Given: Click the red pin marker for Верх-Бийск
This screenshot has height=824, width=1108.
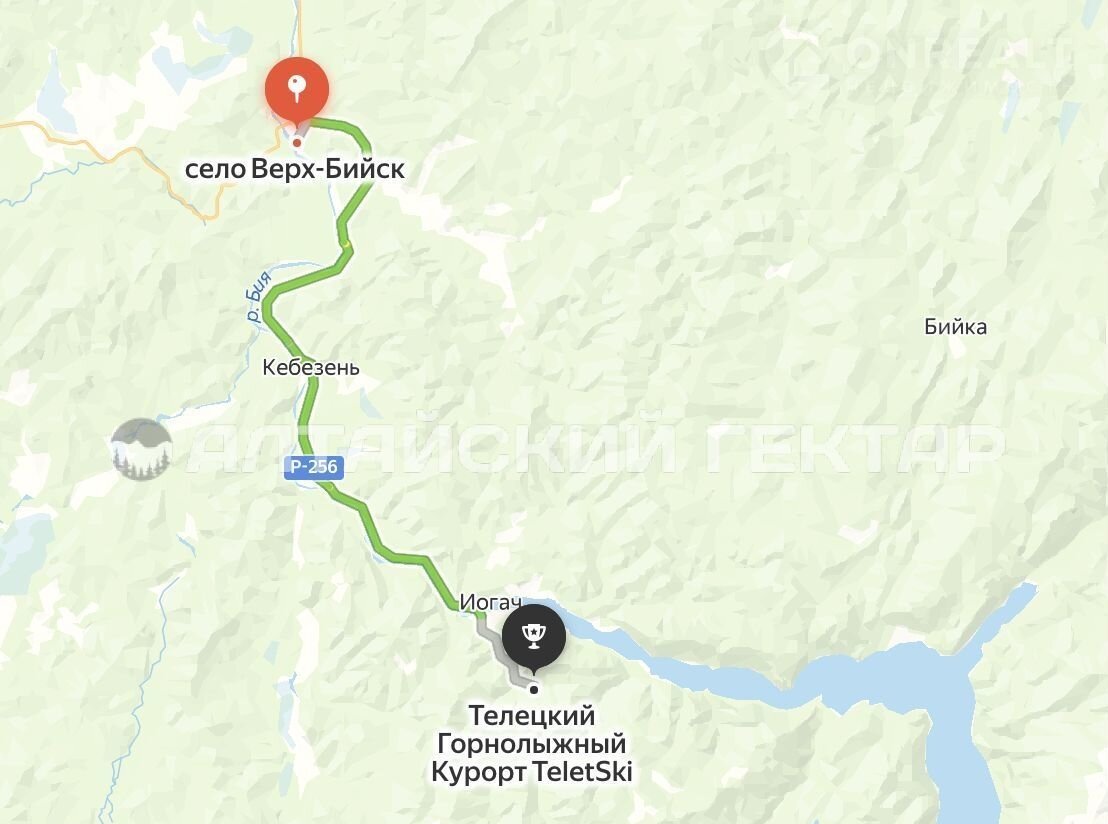Looking at the screenshot, I should click(297, 92).
